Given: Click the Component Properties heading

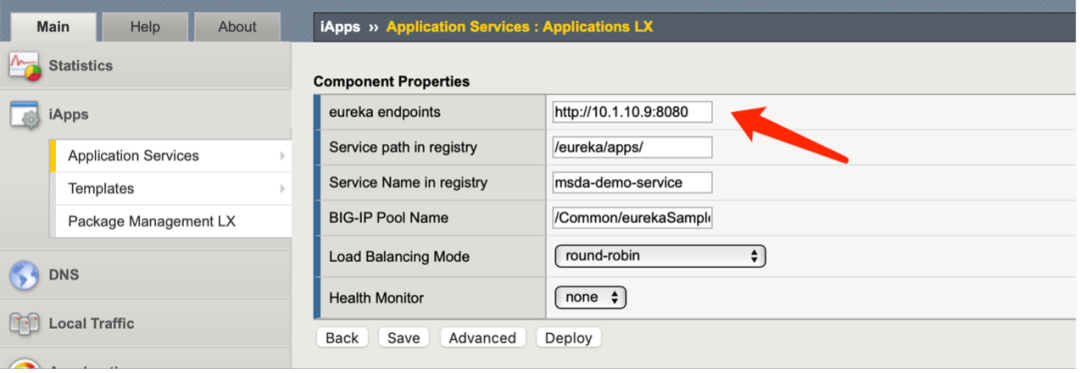Looking at the screenshot, I should tap(391, 82).
